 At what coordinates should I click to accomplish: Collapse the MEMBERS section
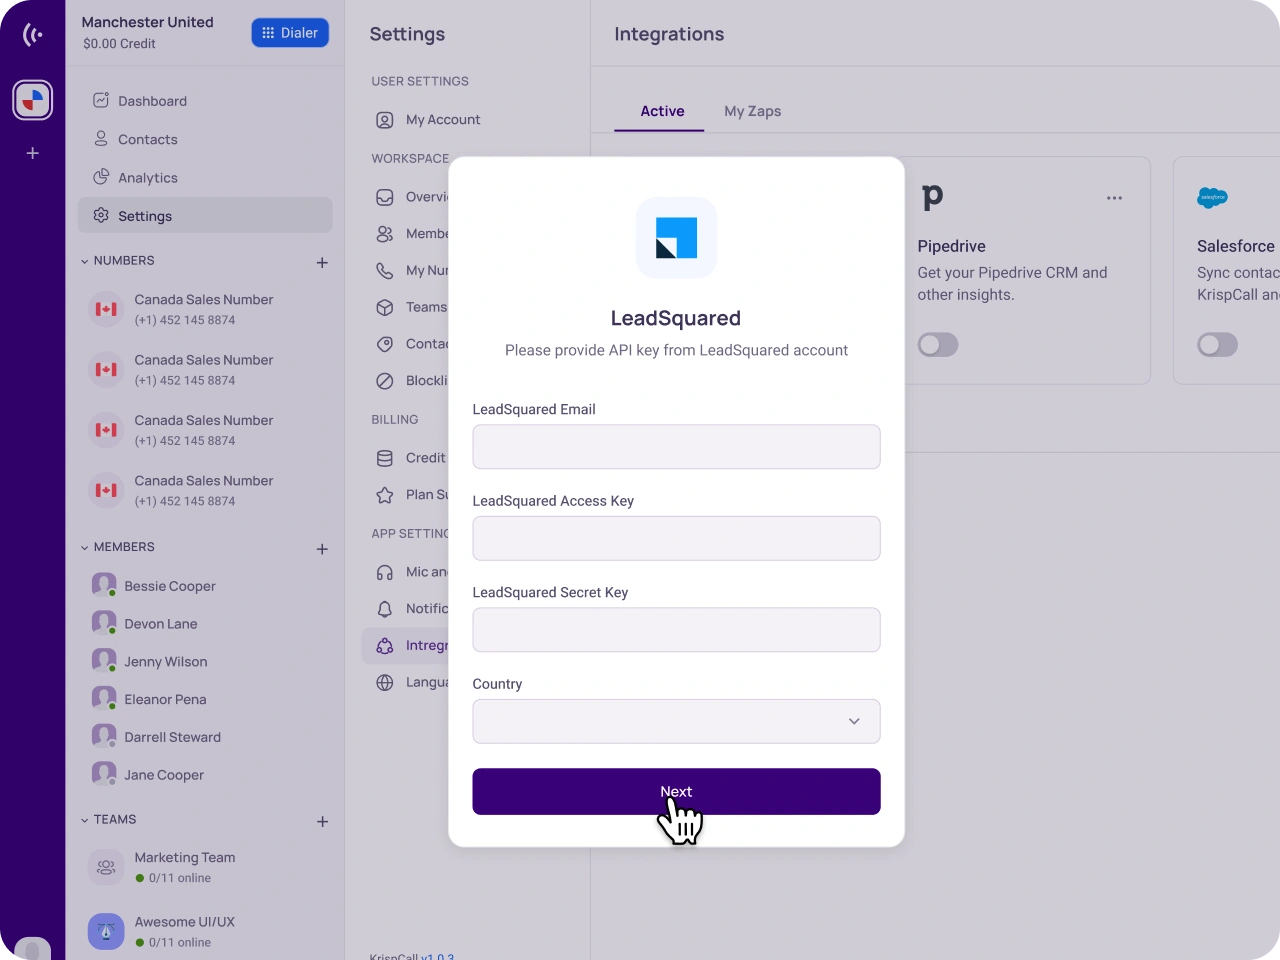point(85,548)
